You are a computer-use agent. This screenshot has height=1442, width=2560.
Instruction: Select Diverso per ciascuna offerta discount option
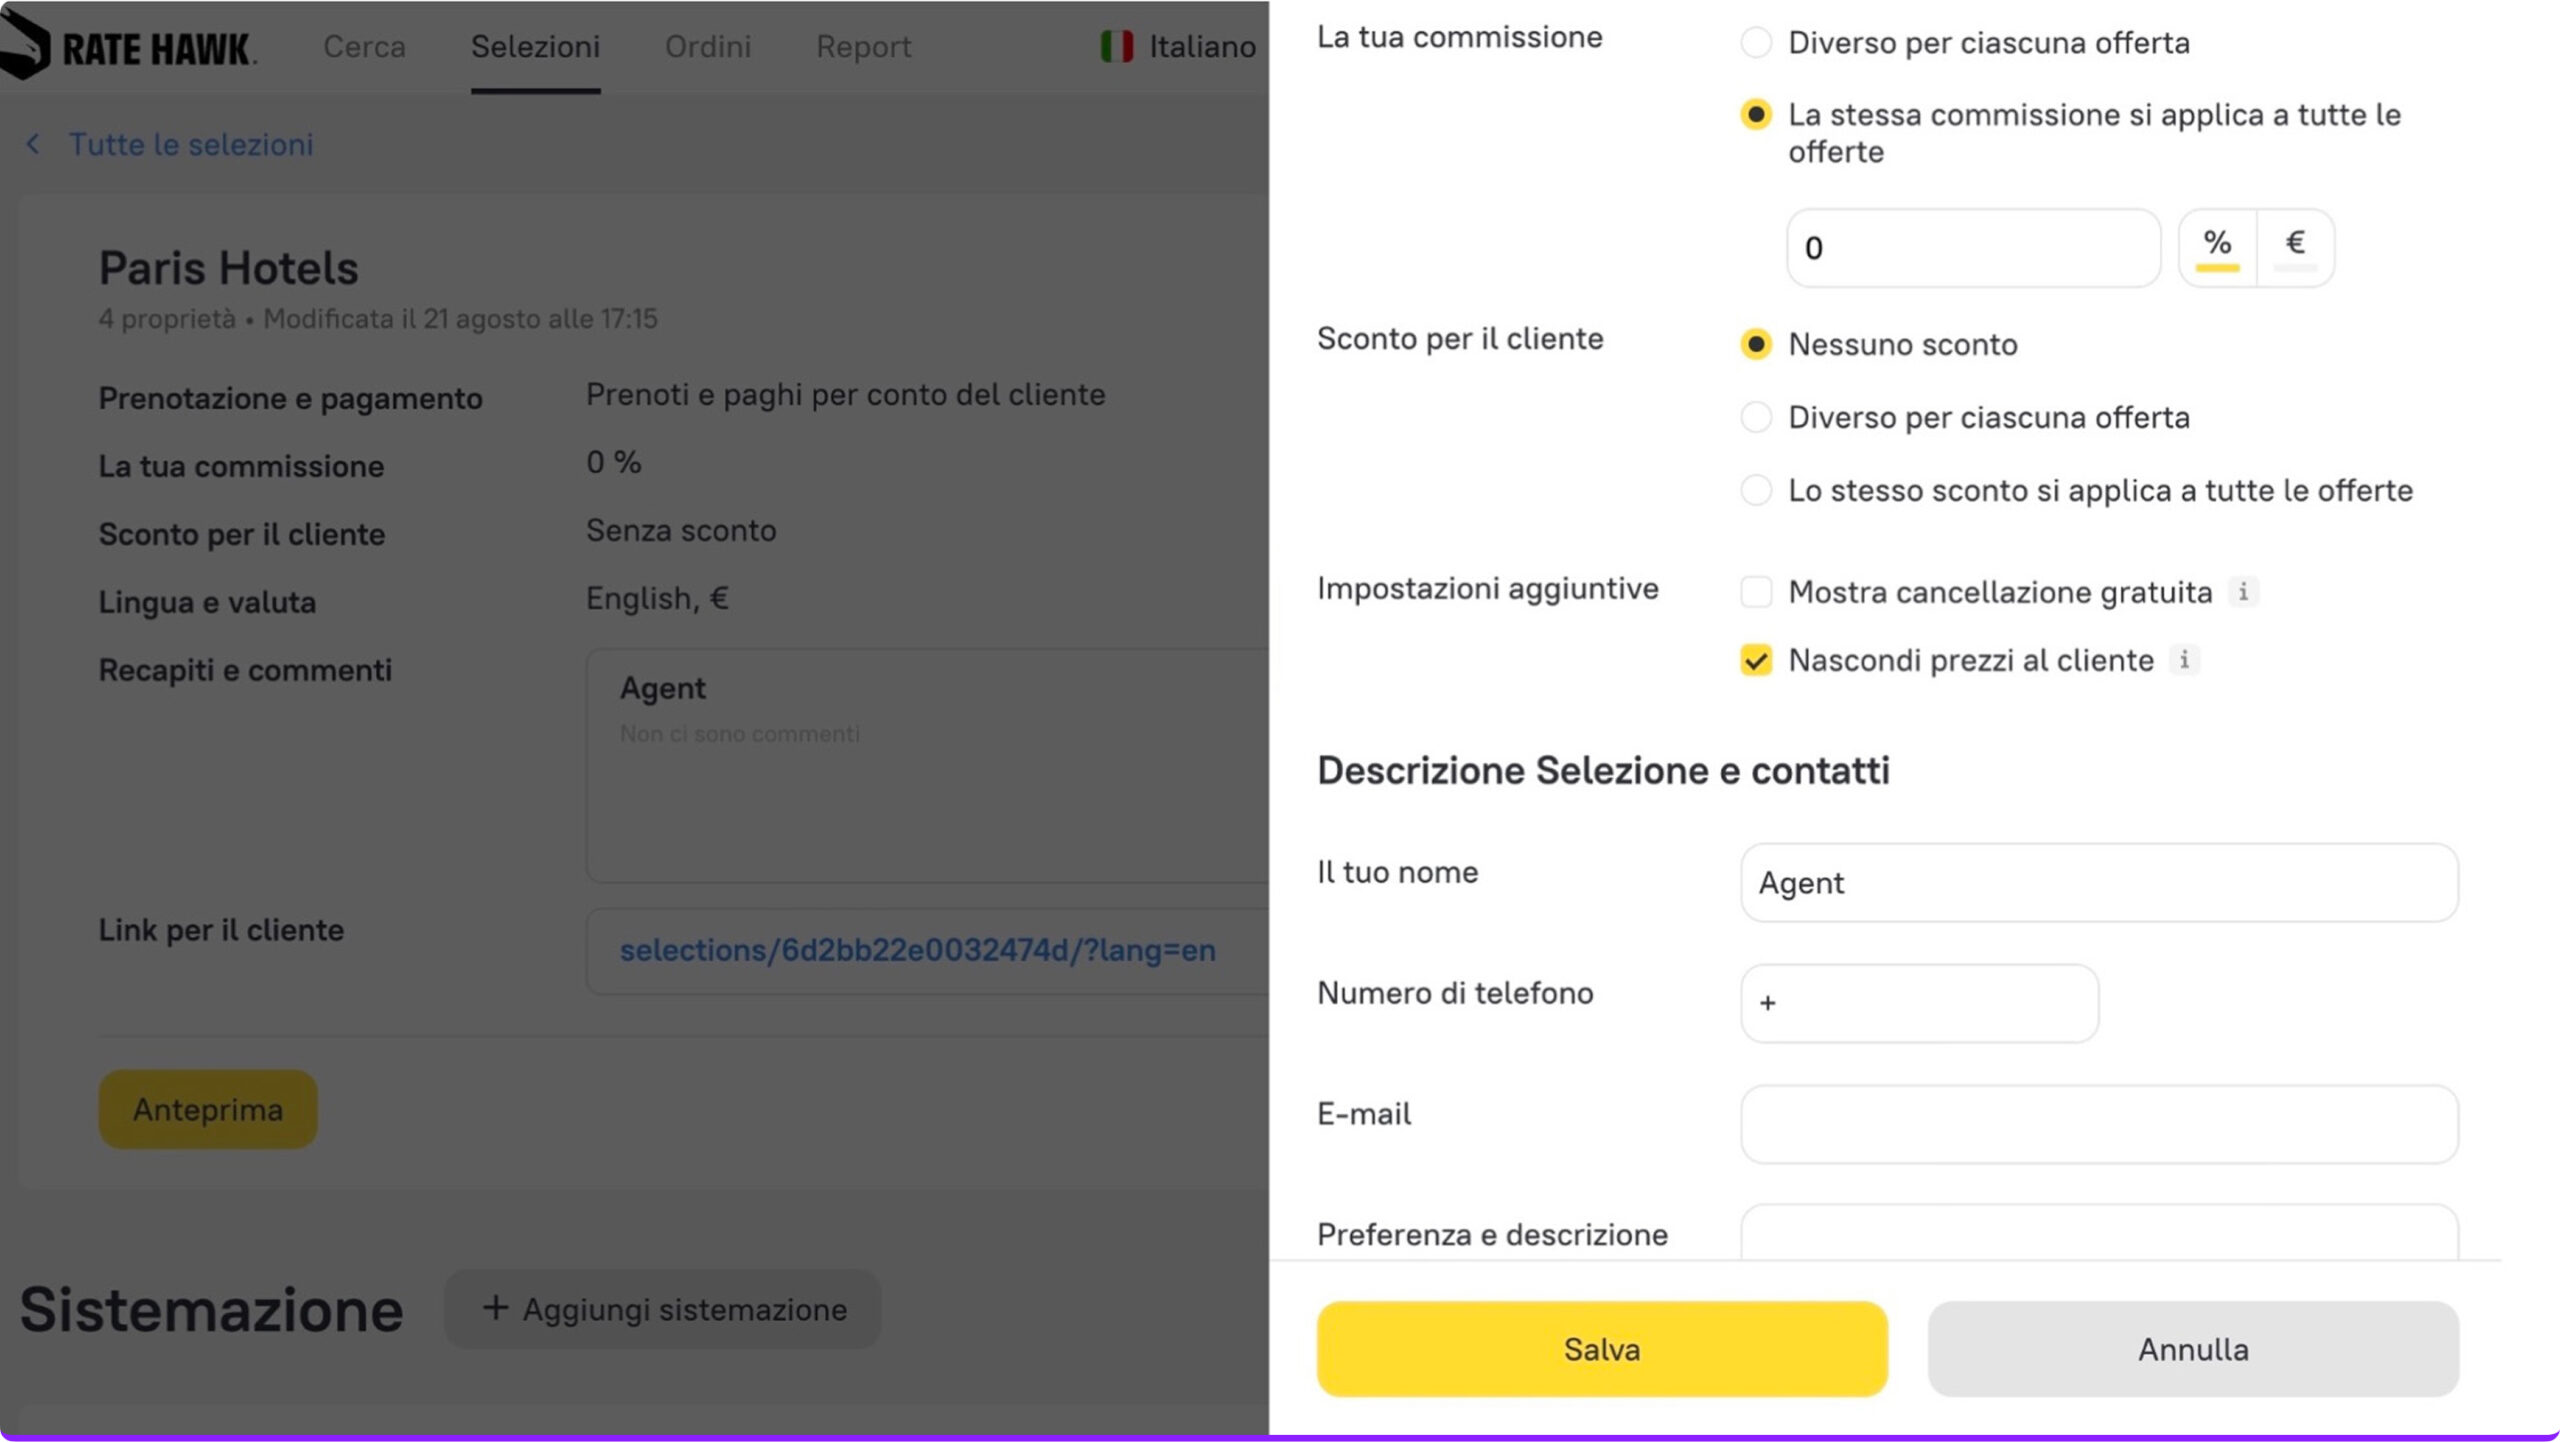[1756, 417]
